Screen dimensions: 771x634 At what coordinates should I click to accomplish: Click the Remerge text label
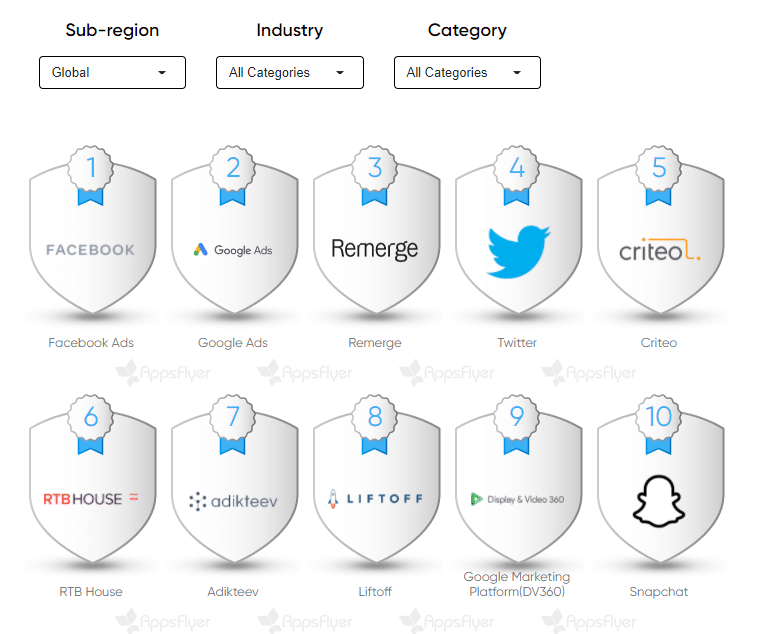pyautogui.click(x=375, y=343)
